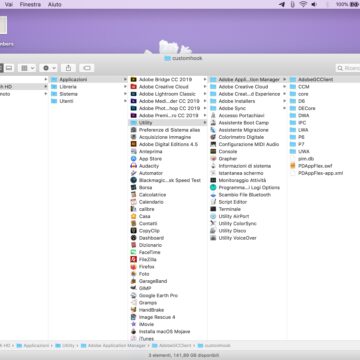360x360 pixels.
Task: Click the PDAppFlex.swf file icon
Action: tap(293, 166)
